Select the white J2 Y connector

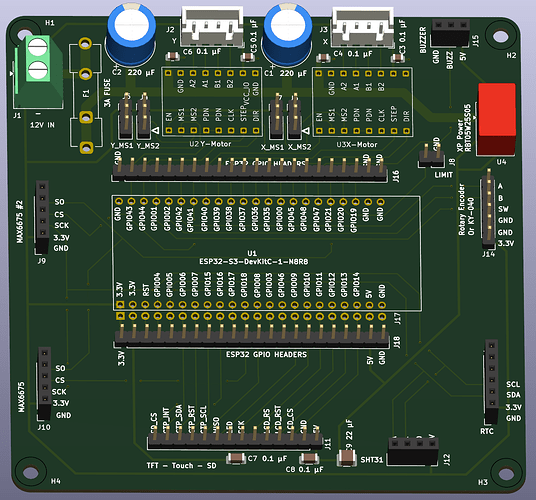point(212,27)
